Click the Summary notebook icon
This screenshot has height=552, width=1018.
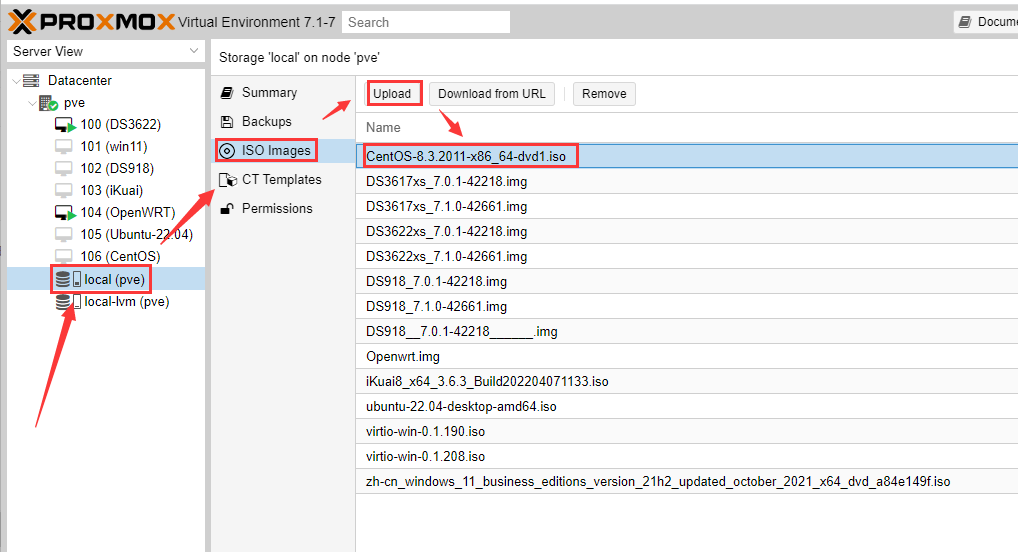[226, 93]
